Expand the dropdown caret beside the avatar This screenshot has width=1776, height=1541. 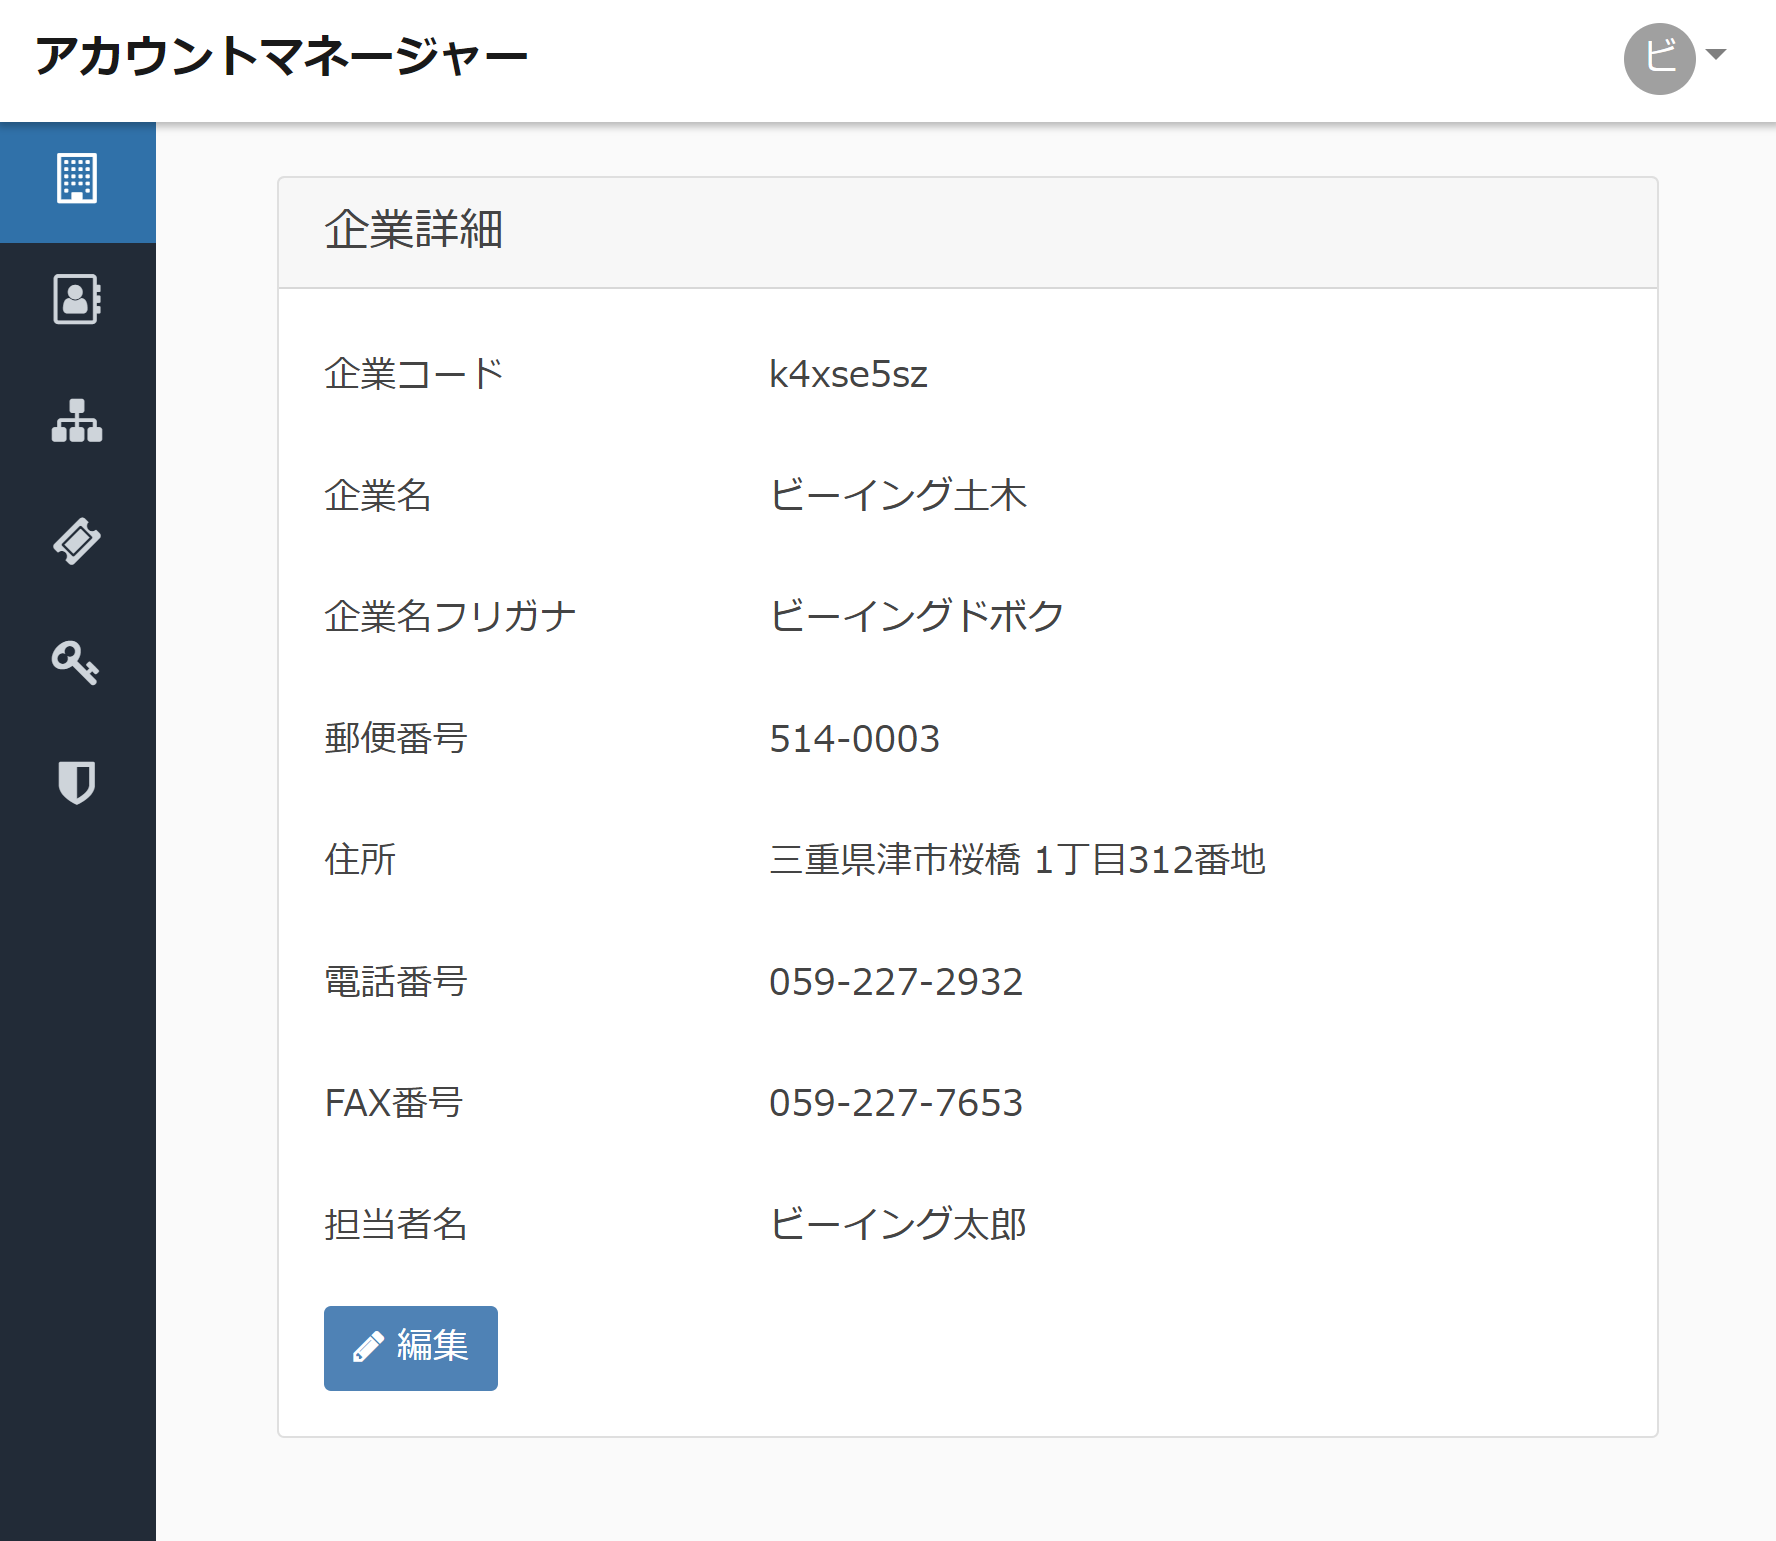[1717, 55]
